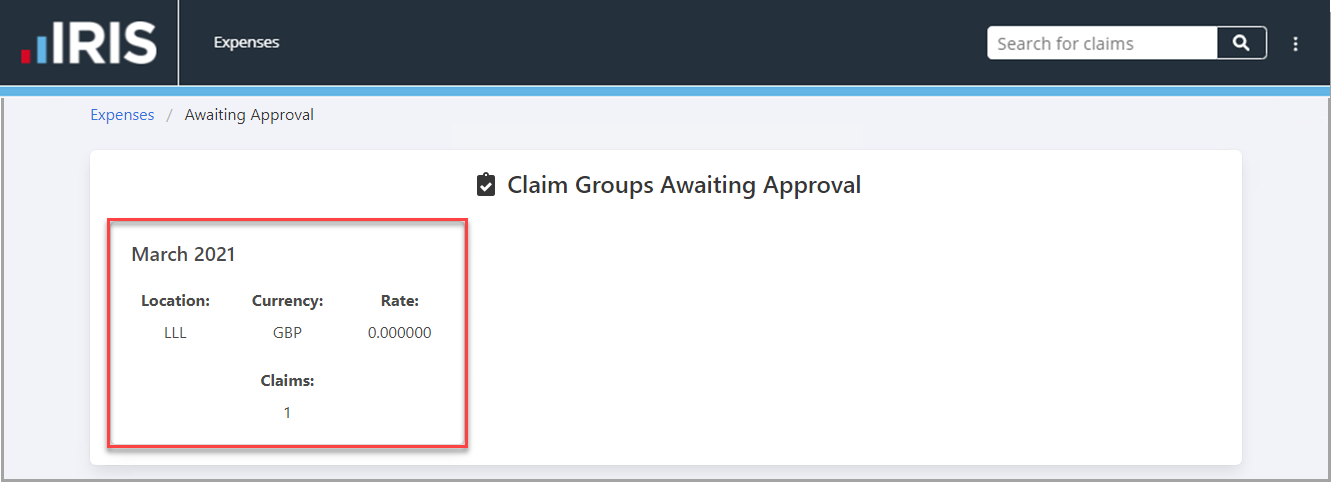The width and height of the screenshot is (1331, 482).
Task: Click the Location label in the card
Action: (x=175, y=300)
